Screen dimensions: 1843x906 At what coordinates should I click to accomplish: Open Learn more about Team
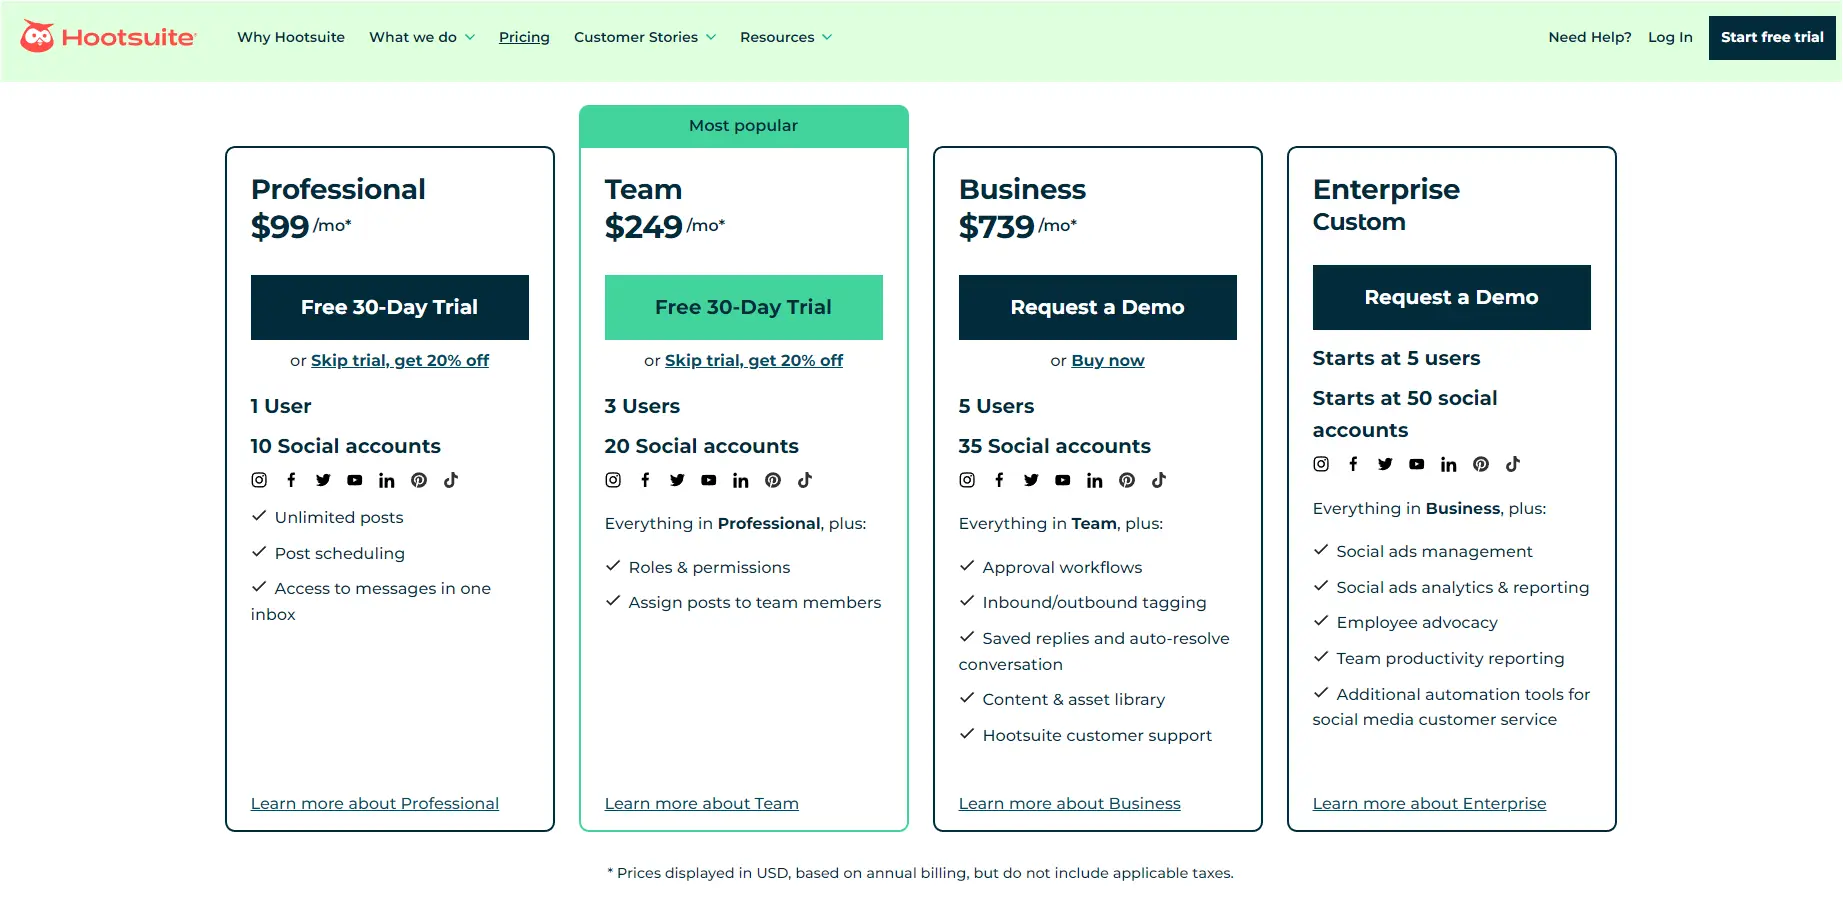click(702, 803)
